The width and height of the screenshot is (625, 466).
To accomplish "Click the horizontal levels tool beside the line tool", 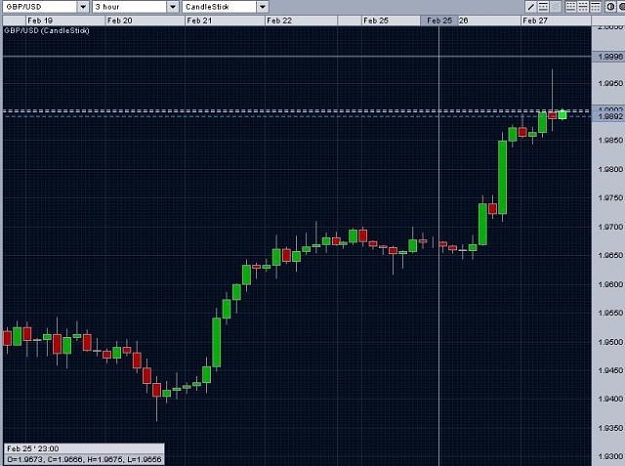I will [543, 7].
